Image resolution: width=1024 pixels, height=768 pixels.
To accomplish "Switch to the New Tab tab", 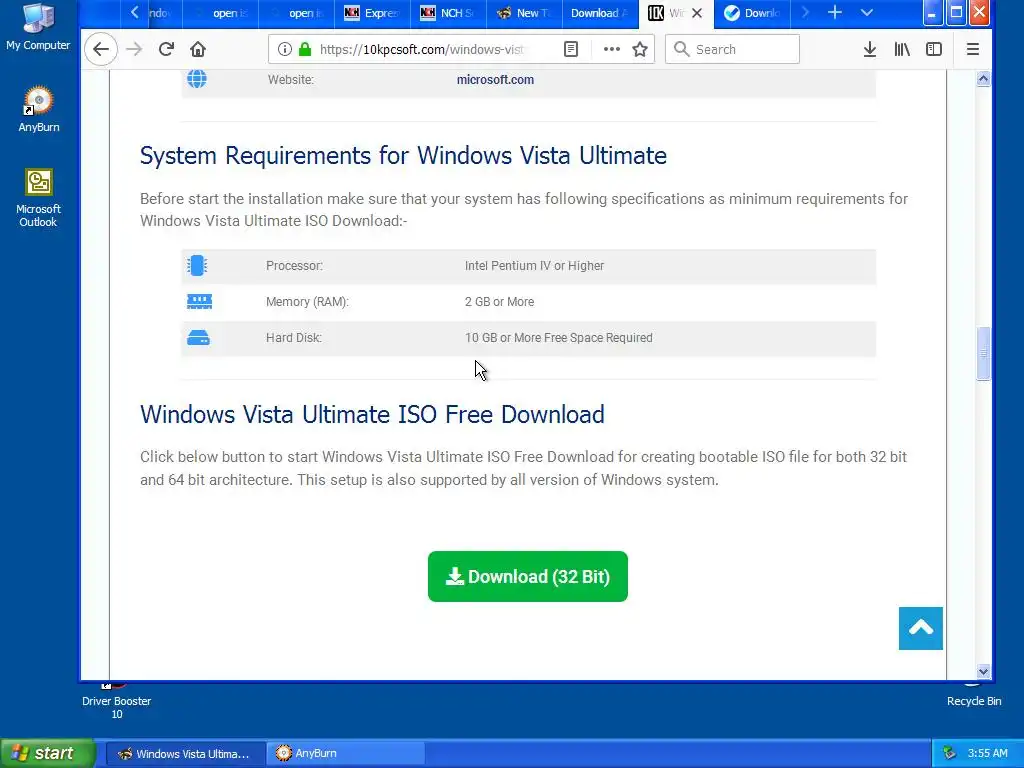I will [524, 13].
